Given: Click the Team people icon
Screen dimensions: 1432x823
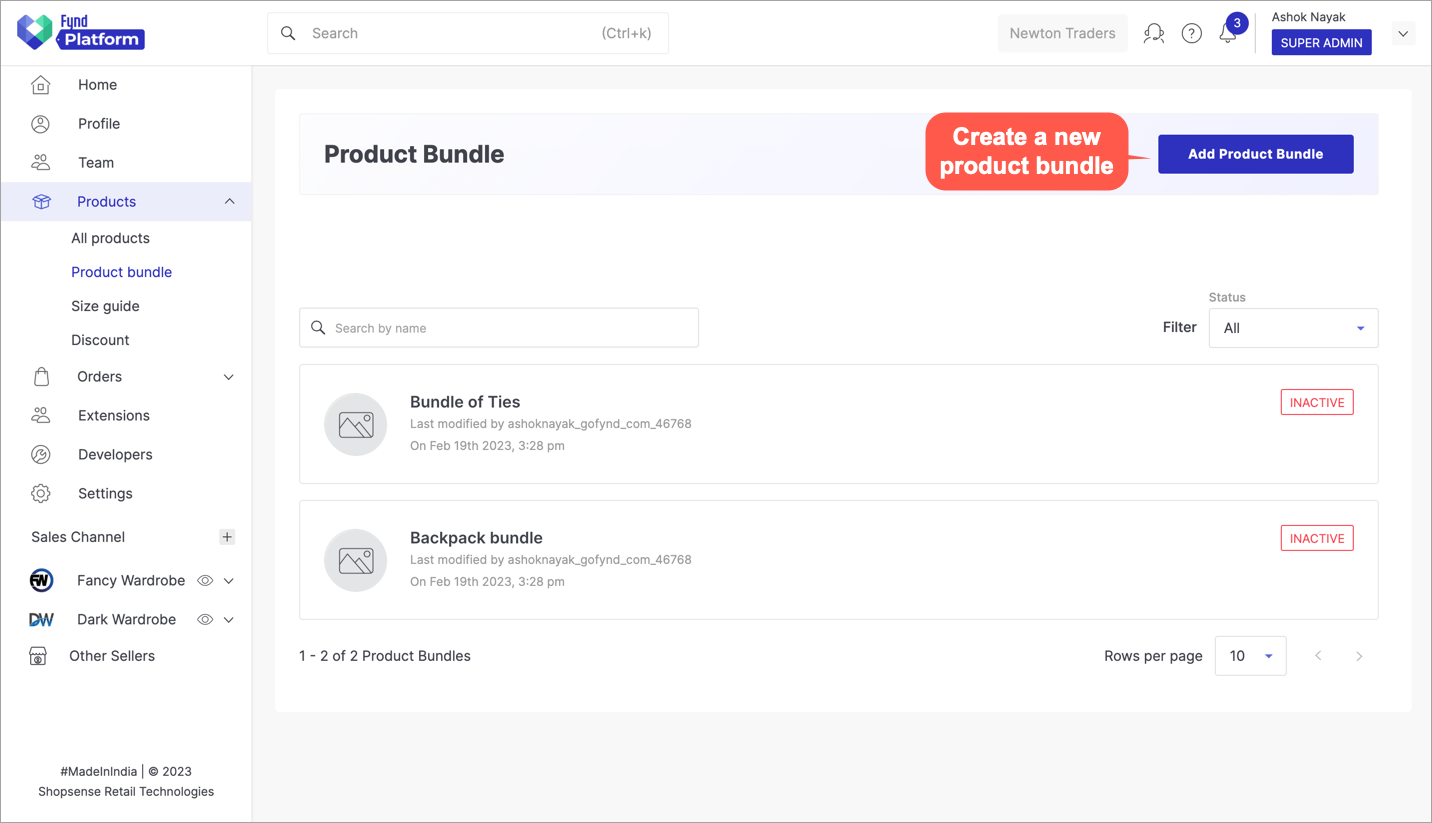Looking at the screenshot, I should pyautogui.click(x=40, y=162).
